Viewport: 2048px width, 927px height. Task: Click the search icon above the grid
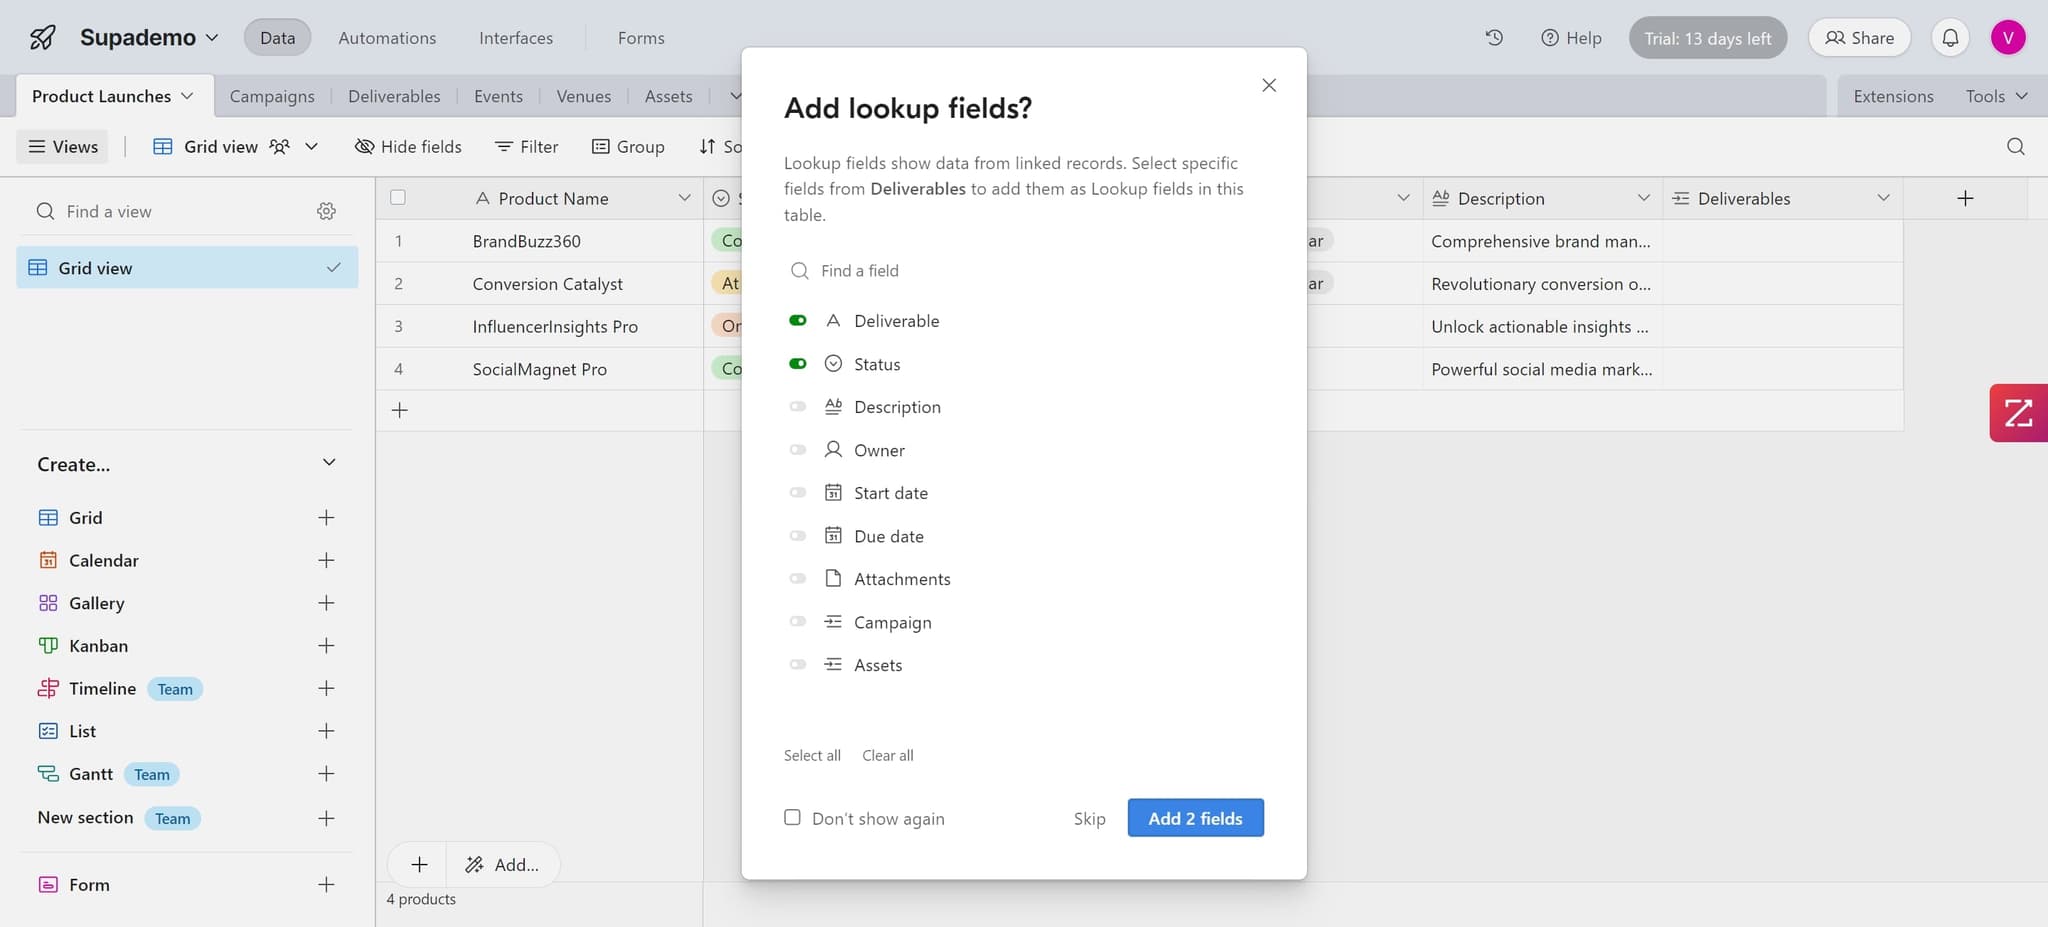pyautogui.click(x=2014, y=146)
